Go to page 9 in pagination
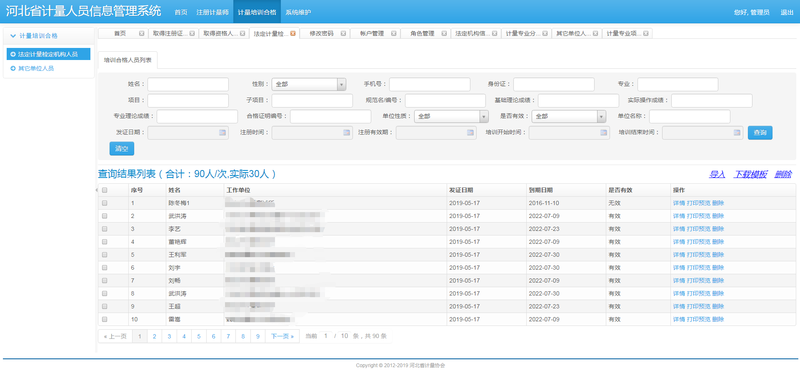This screenshot has width=800, height=373. pyautogui.click(x=258, y=336)
